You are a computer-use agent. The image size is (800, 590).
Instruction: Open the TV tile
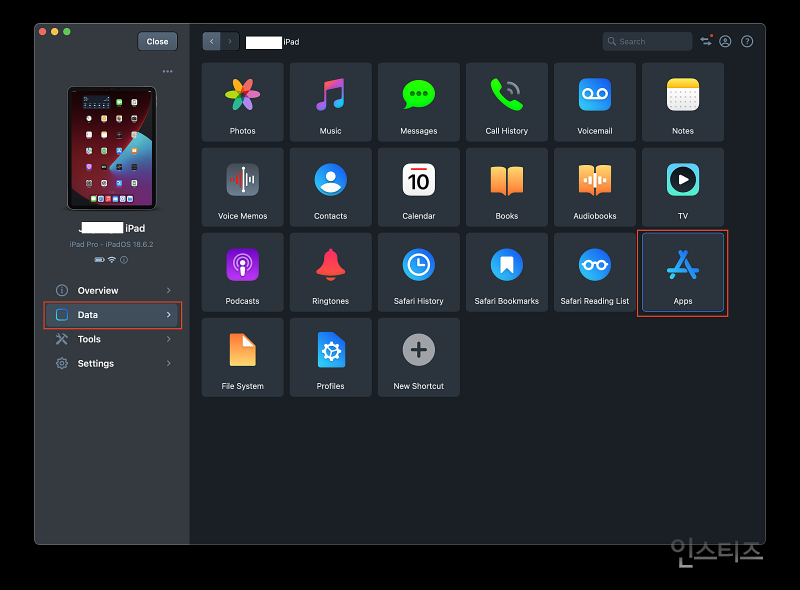(x=683, y=187)
